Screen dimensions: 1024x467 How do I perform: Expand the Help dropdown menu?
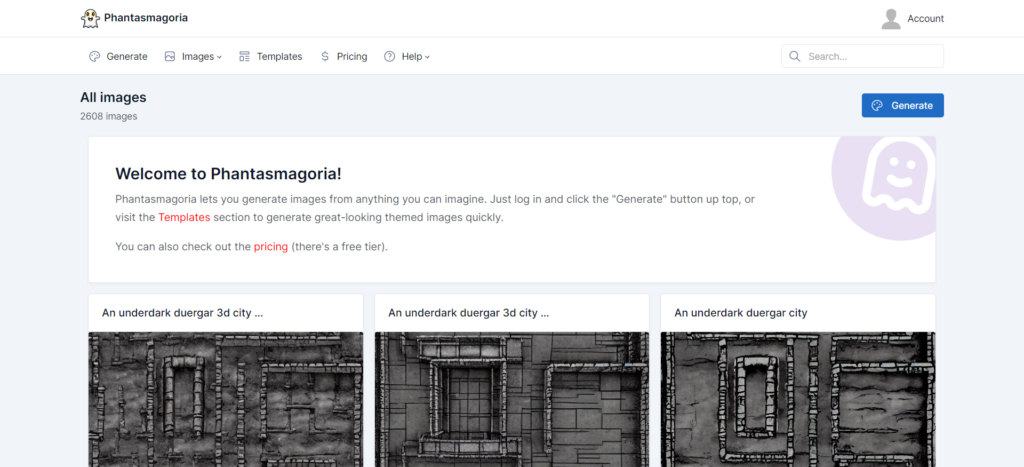point(415,57)
